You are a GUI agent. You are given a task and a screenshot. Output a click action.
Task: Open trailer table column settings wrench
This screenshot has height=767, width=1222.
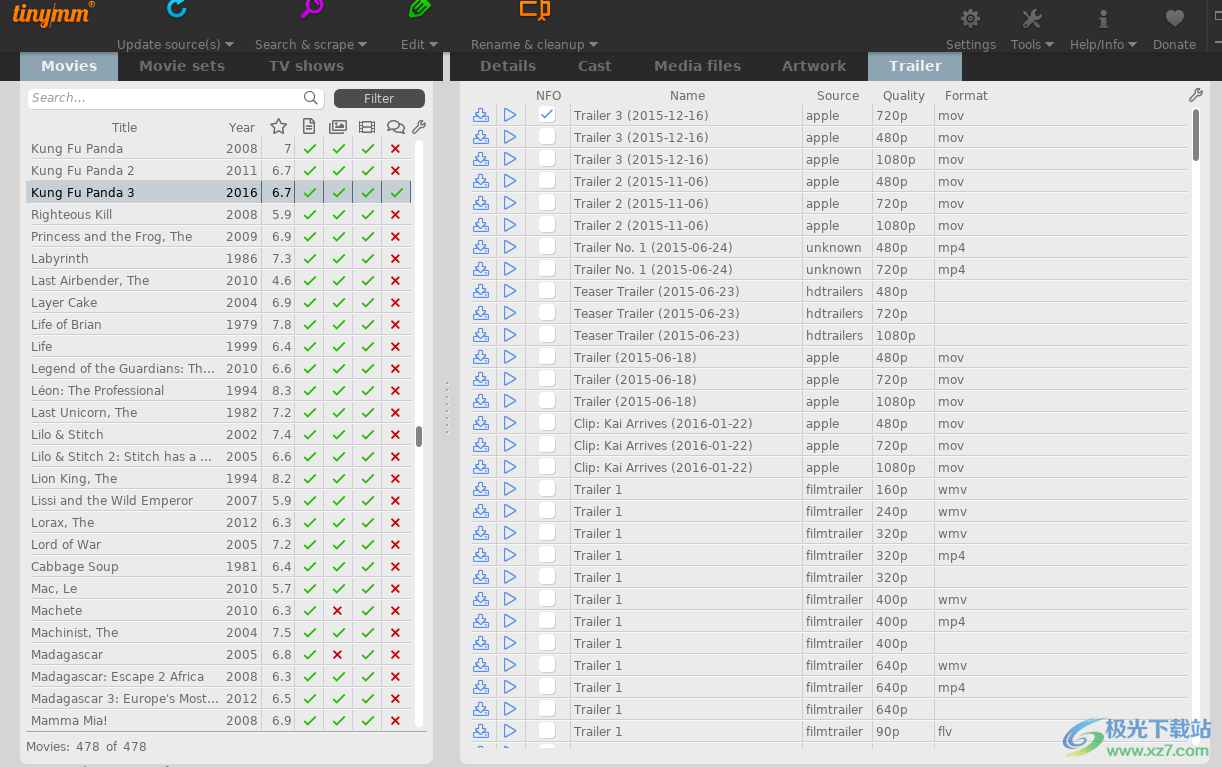point(1196,95)
